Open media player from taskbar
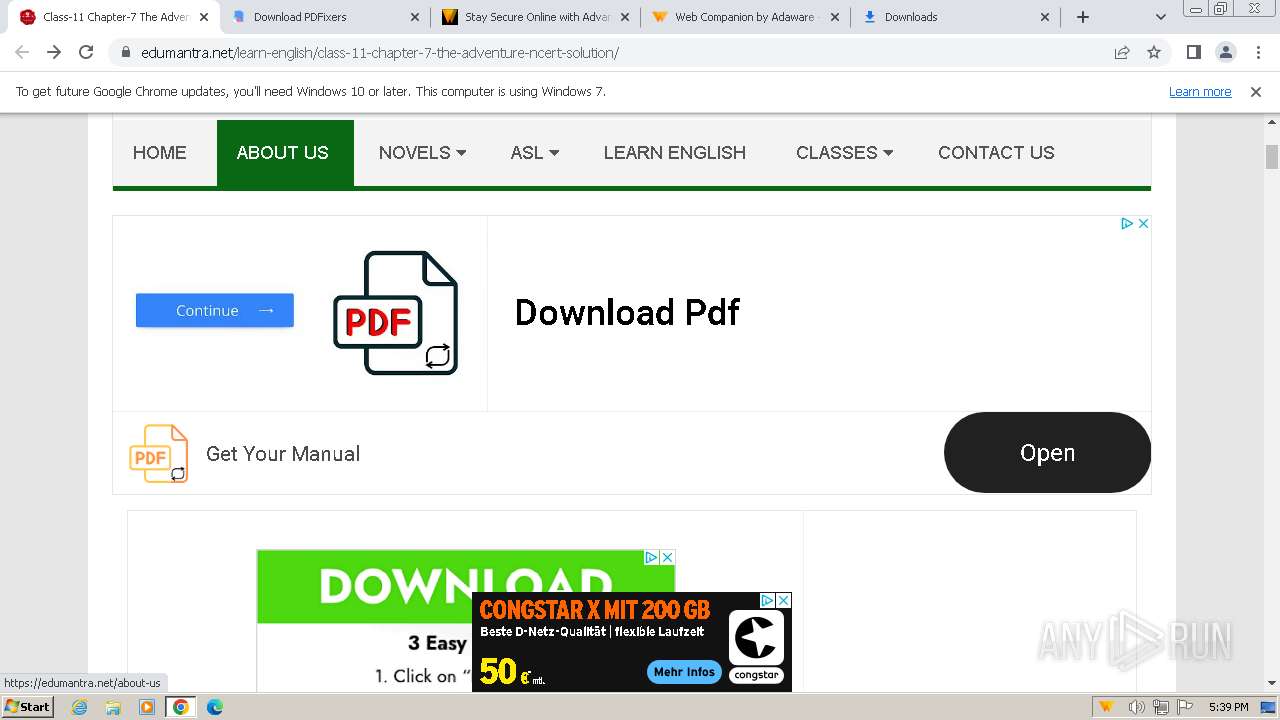 pos(147,707)
